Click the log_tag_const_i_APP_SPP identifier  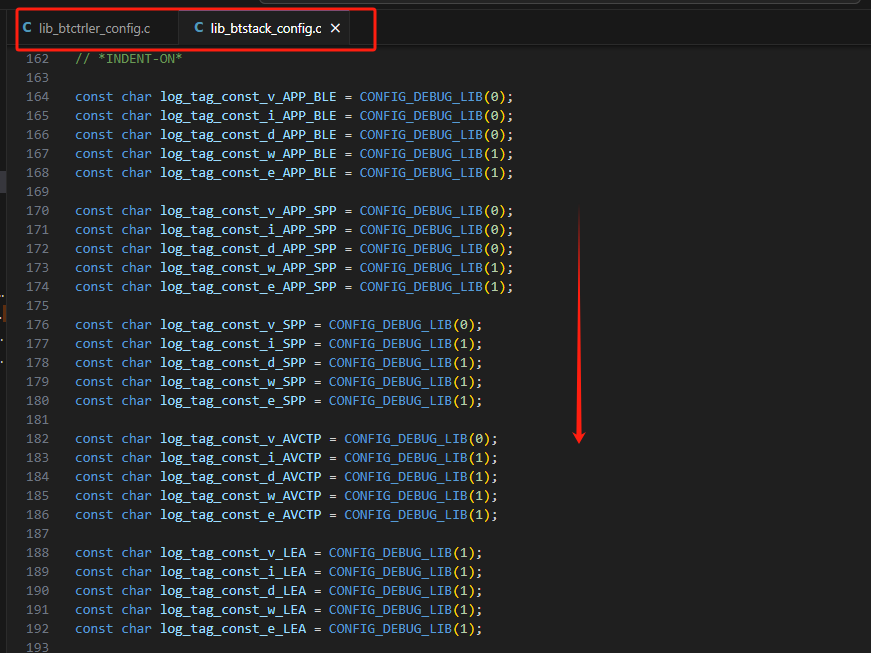[x=248, y=230]
